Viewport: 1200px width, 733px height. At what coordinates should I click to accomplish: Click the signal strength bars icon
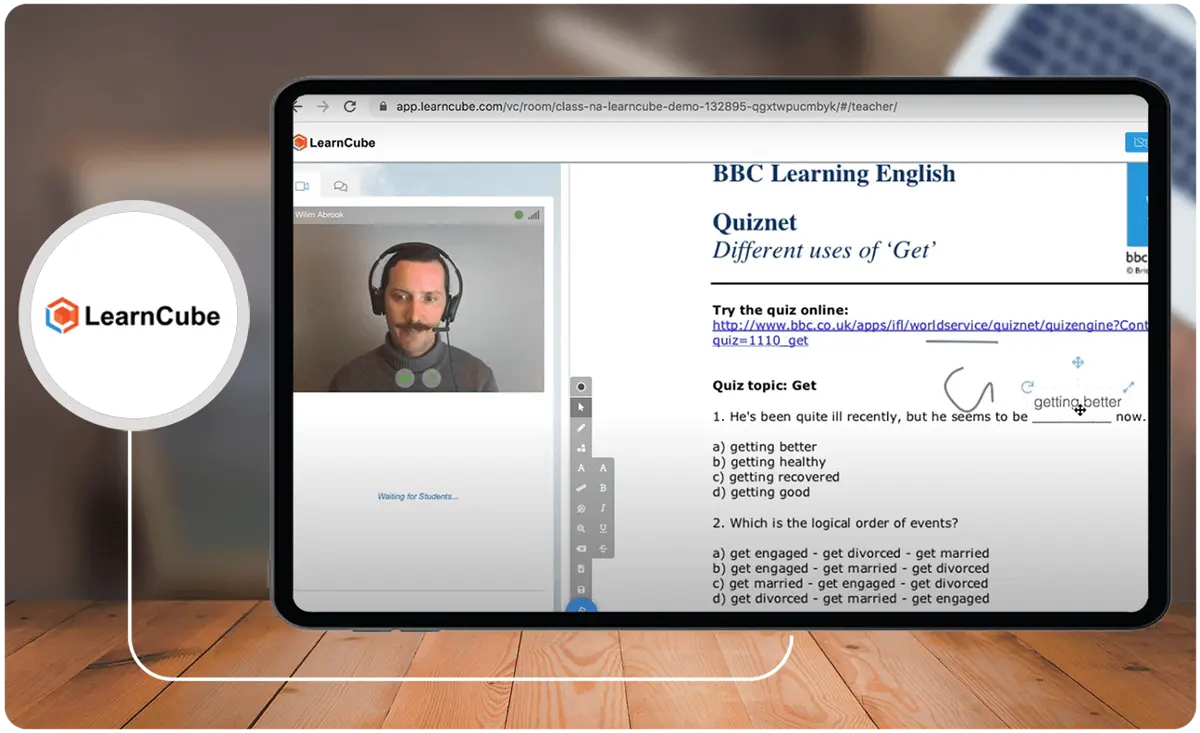point(533,215)
